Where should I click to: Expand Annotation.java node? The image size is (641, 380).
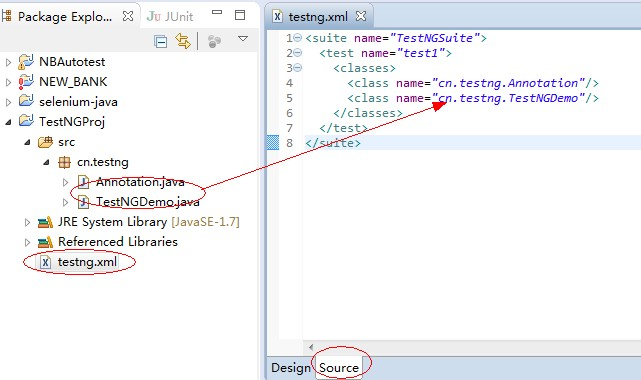pyautogui.click(x=65, y=182)
